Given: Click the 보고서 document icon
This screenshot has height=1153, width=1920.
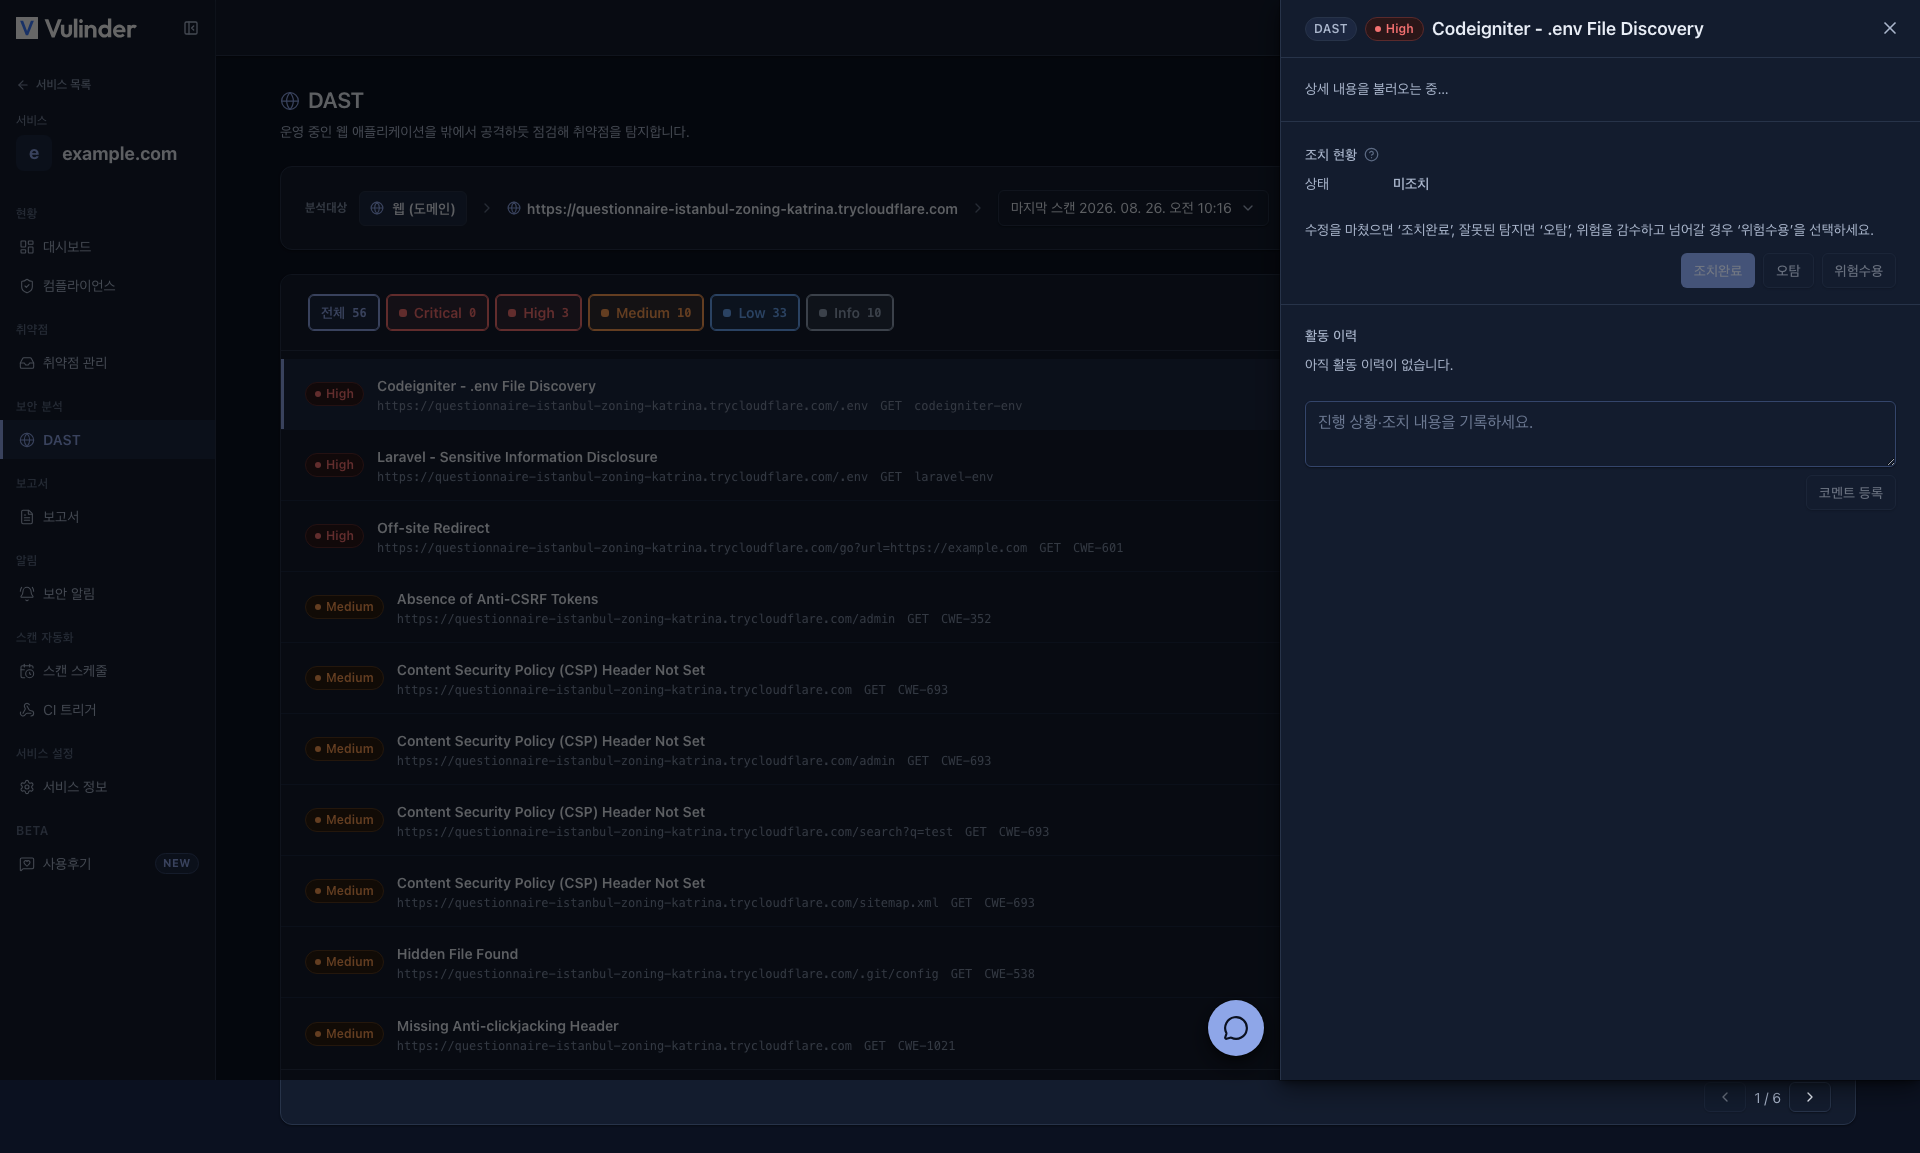Looking at the screenshot, I should (27, 517).
